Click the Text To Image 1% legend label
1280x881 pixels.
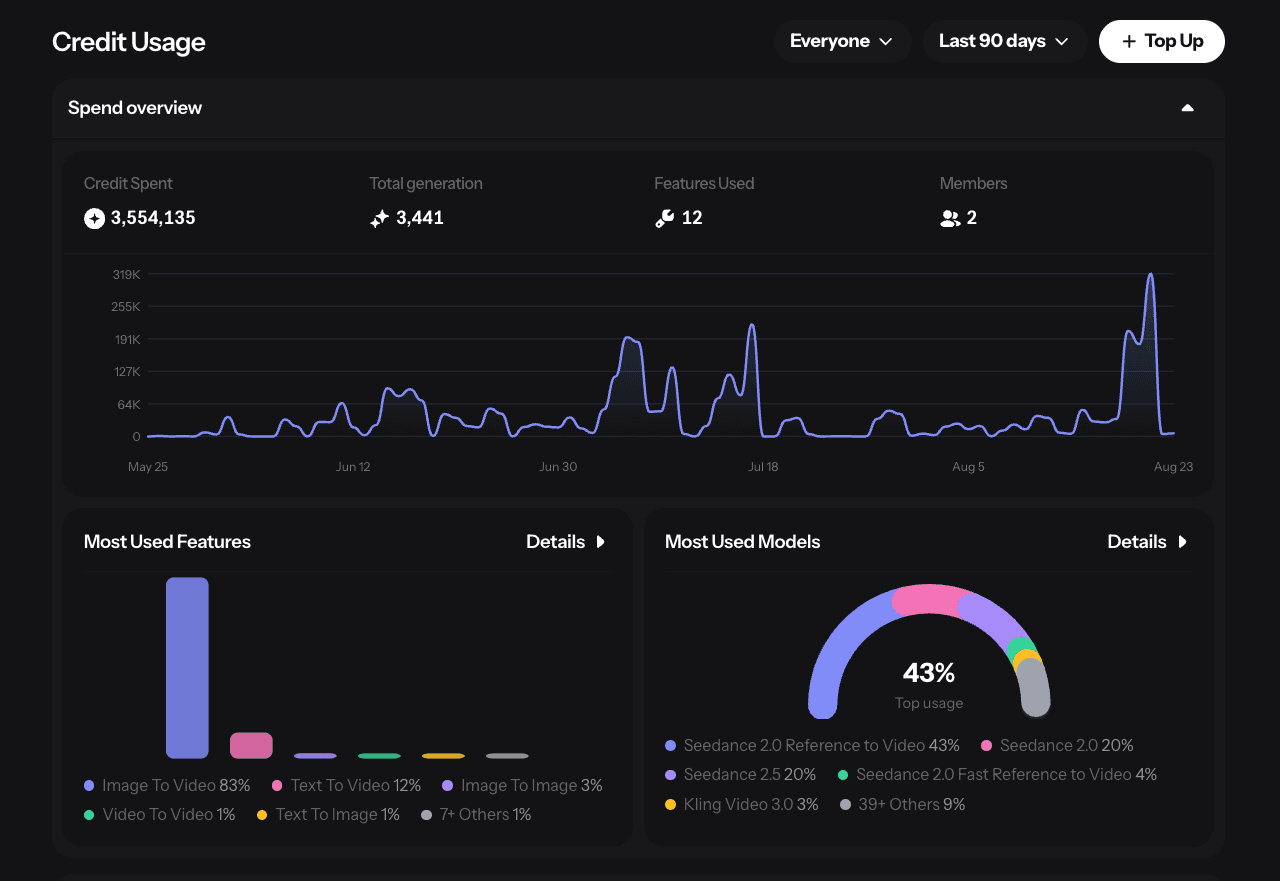[x=338, y=815]
